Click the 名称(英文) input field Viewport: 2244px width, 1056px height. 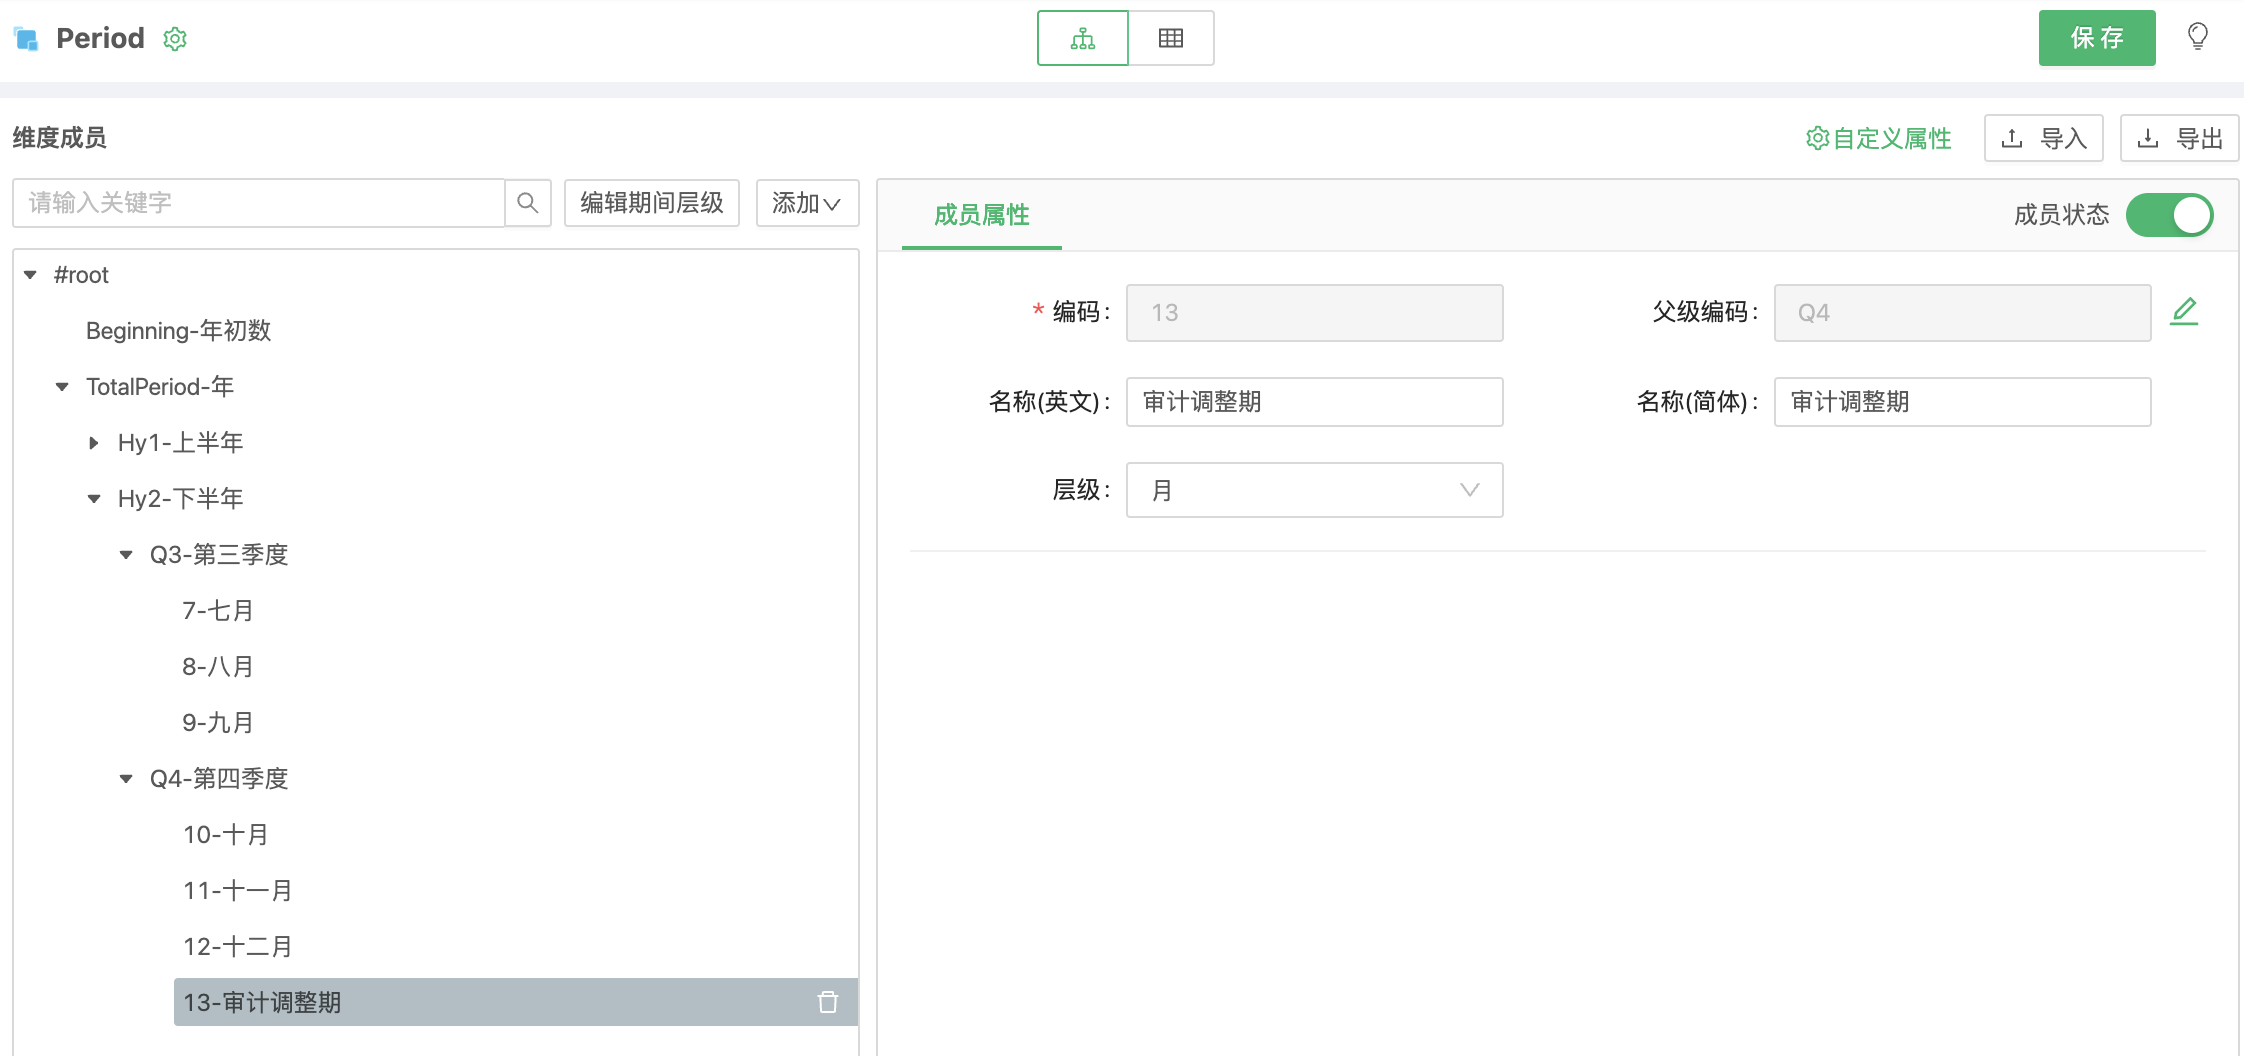[1313, 402]
